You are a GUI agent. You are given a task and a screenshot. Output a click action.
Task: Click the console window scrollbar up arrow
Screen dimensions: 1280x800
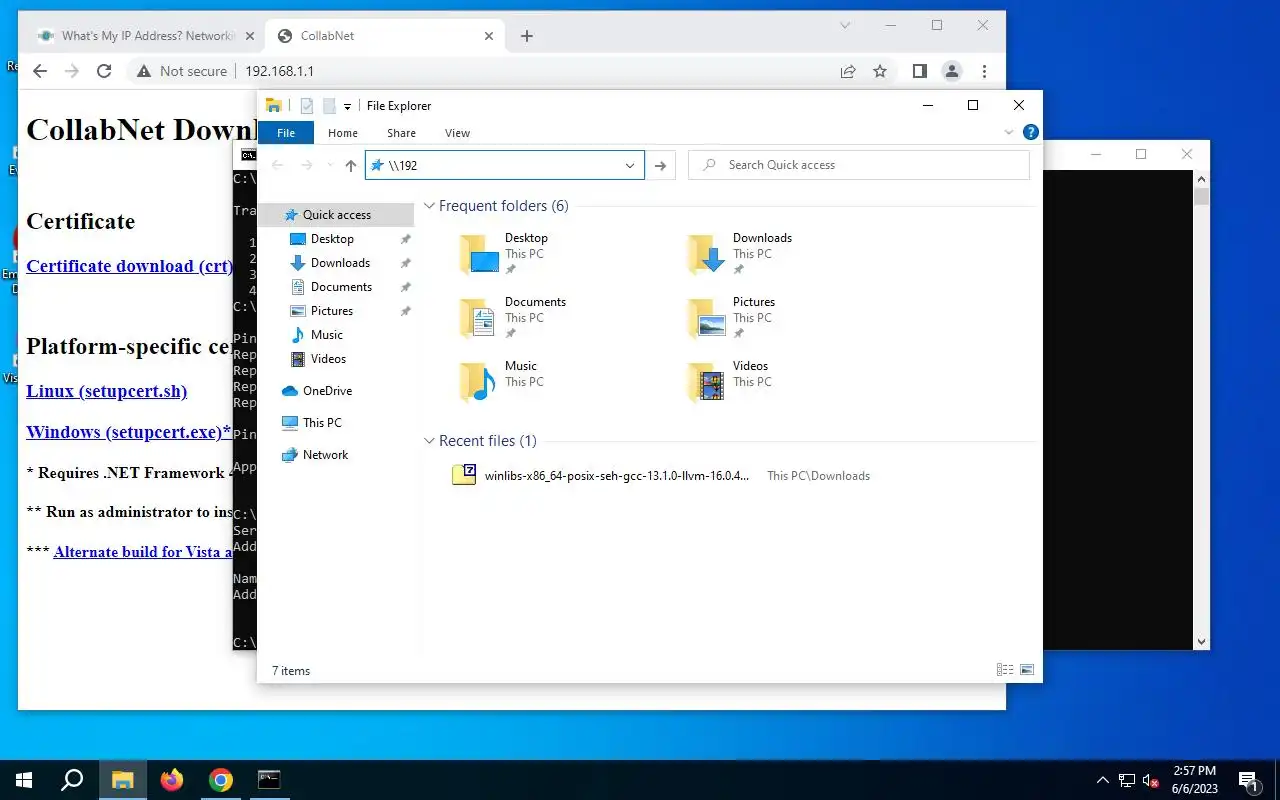1201,178
